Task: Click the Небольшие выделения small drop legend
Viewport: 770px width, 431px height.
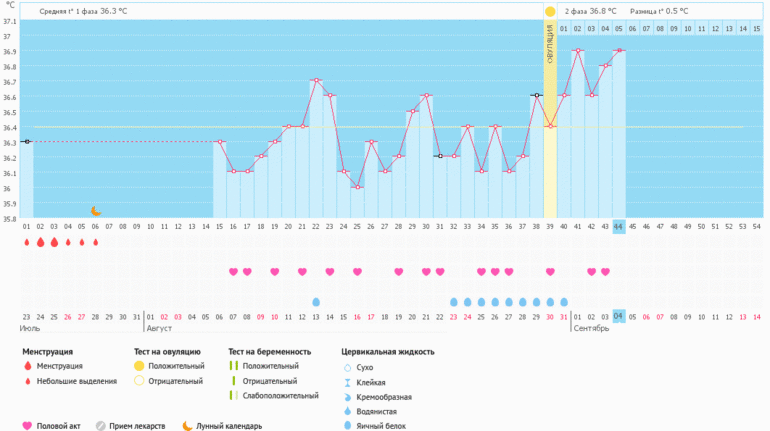Action: (x=27, y=381)
